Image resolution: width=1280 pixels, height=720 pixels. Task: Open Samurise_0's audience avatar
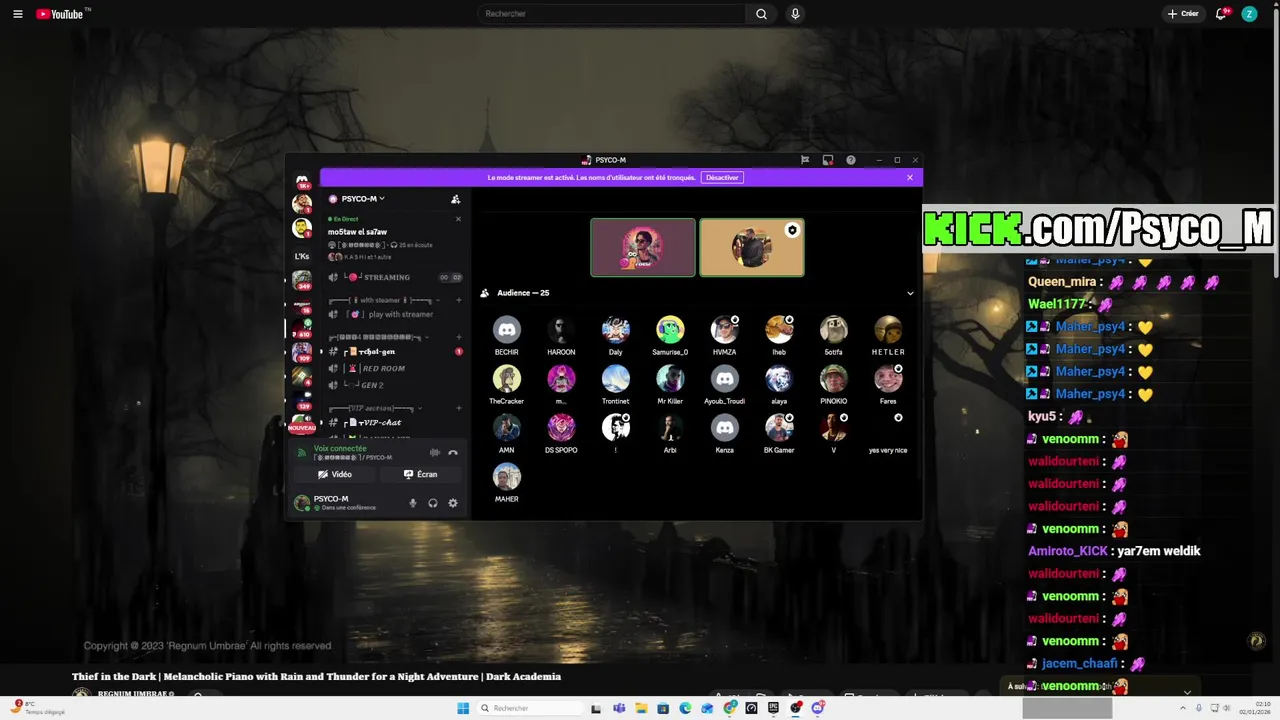pyautogui.click(x=670, y=330)
